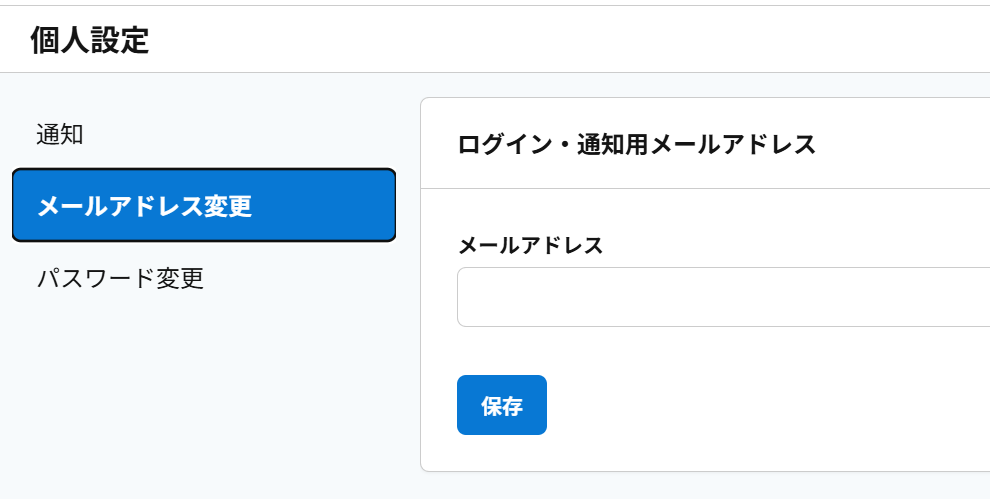The image size is (990, 499).
Task: Click the active blue sidebar menu entry
Action: (204, 206)
